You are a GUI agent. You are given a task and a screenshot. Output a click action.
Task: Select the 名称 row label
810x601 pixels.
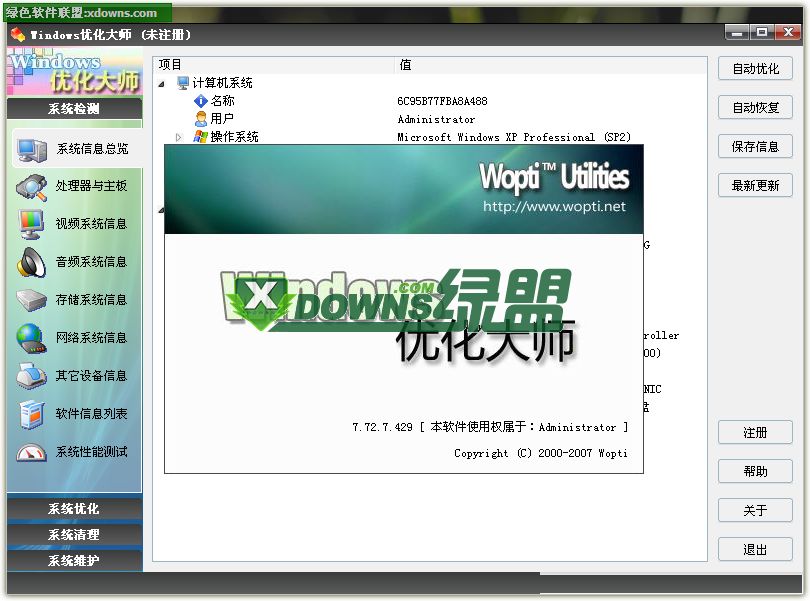coord(223,101)
